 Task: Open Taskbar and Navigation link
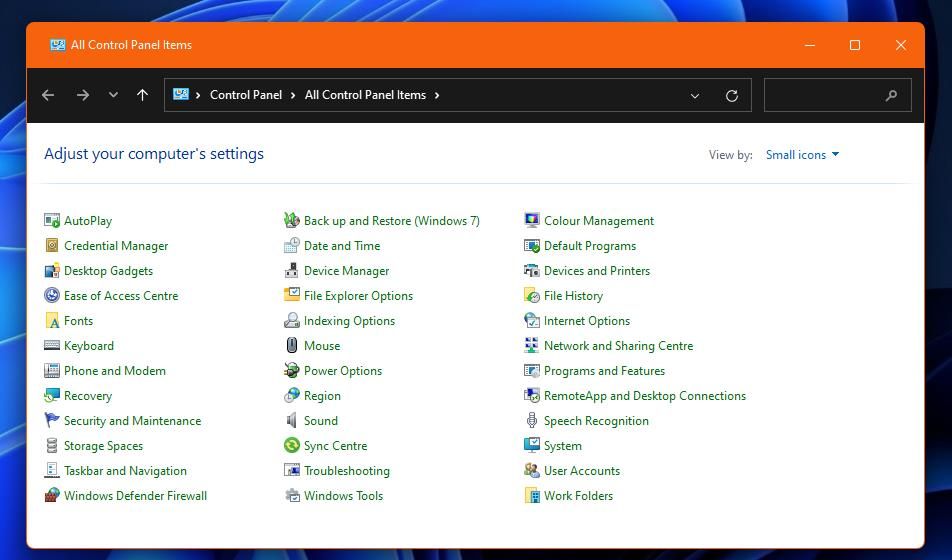tap(126, 471)
